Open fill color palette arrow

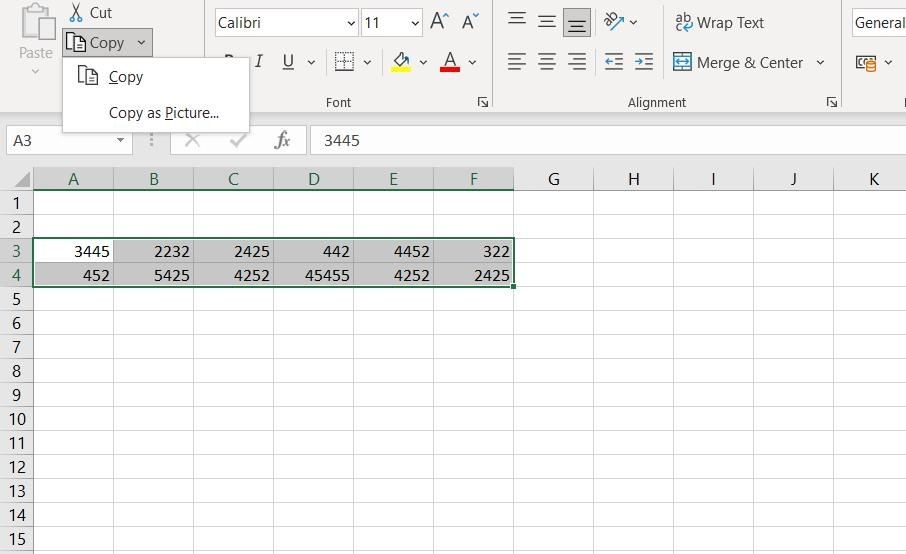[x=423, y=62]
